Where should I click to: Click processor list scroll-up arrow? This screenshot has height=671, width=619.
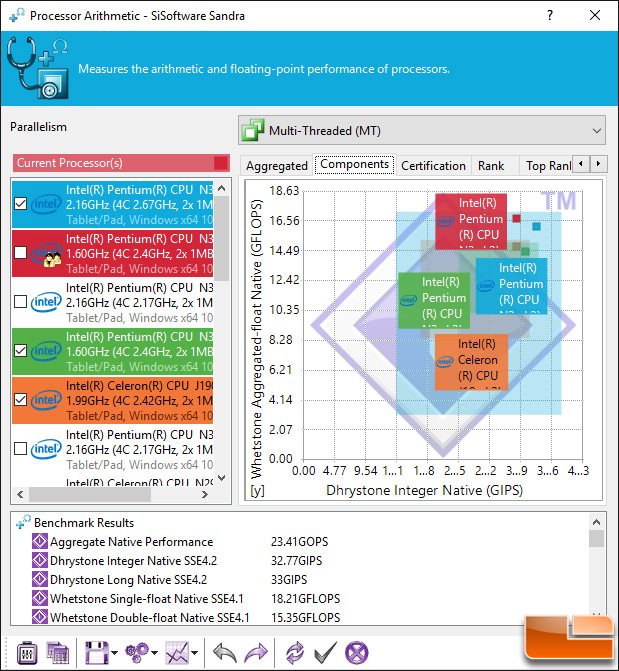tap(221, 188)
